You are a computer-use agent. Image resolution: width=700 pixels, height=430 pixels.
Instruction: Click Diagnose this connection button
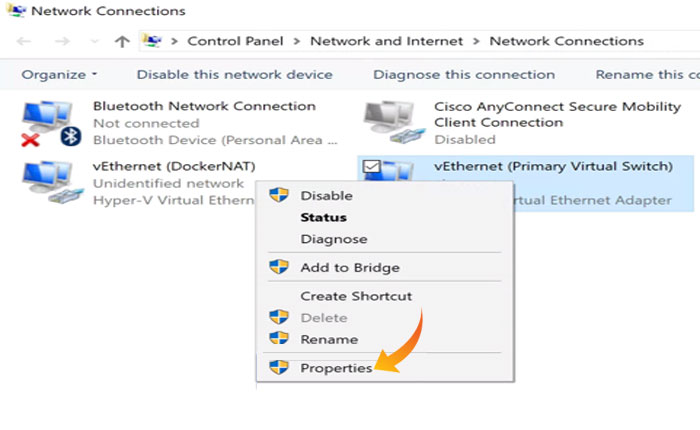coord(464,74)
